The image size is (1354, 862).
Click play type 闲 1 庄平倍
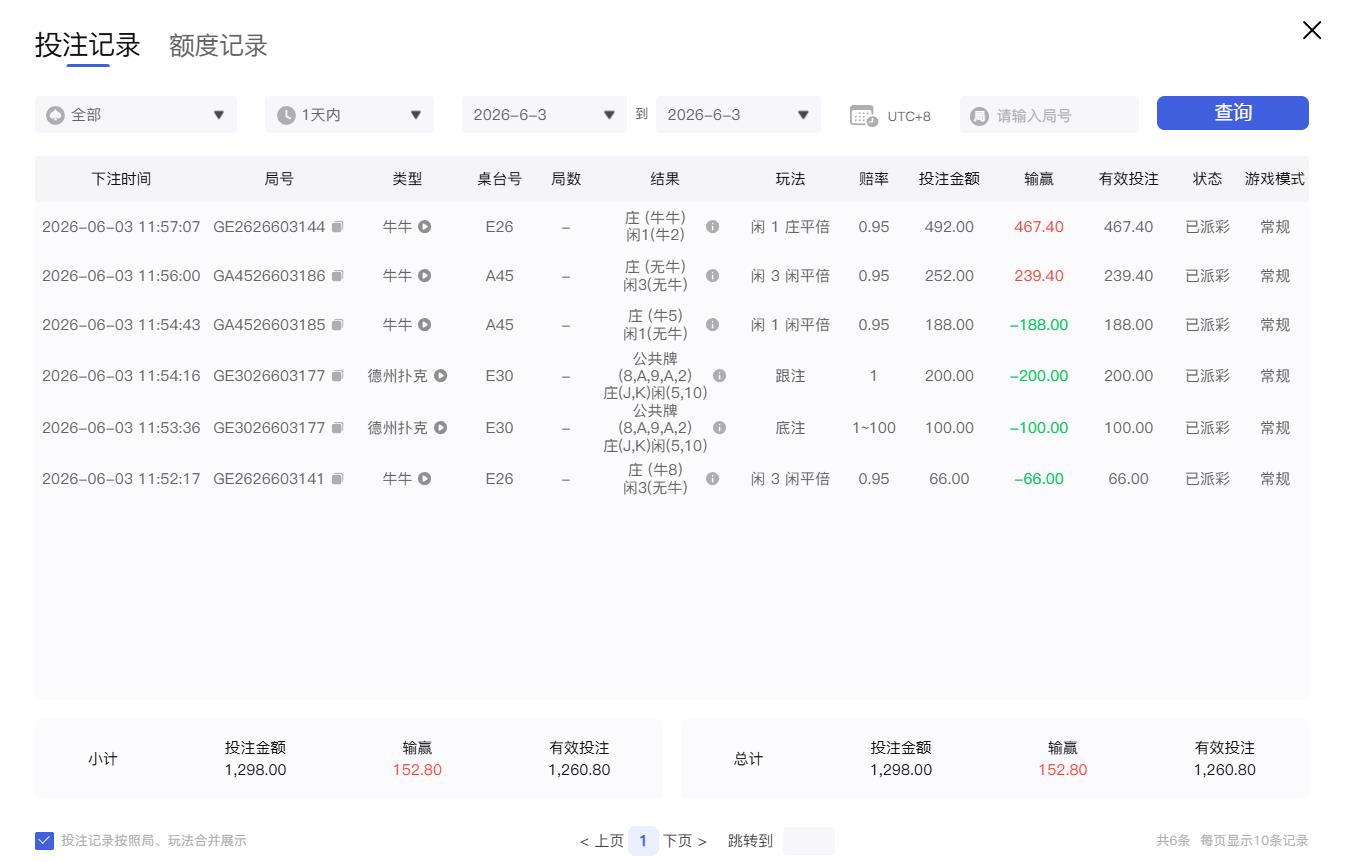[x=790, y=227]
